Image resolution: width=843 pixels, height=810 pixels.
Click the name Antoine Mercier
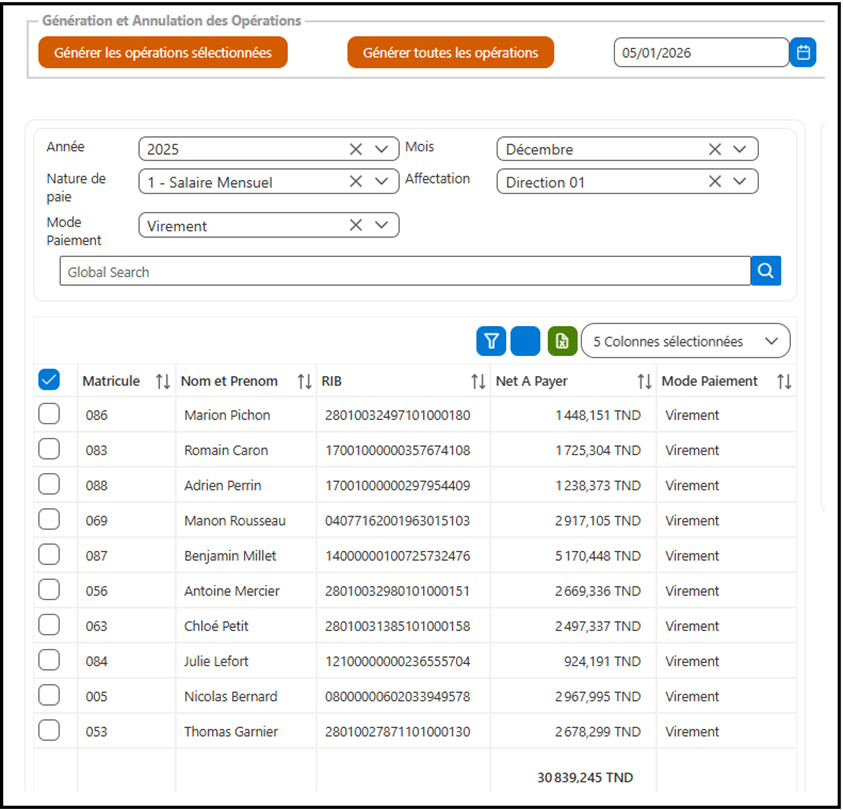click(x=232, y=591)
